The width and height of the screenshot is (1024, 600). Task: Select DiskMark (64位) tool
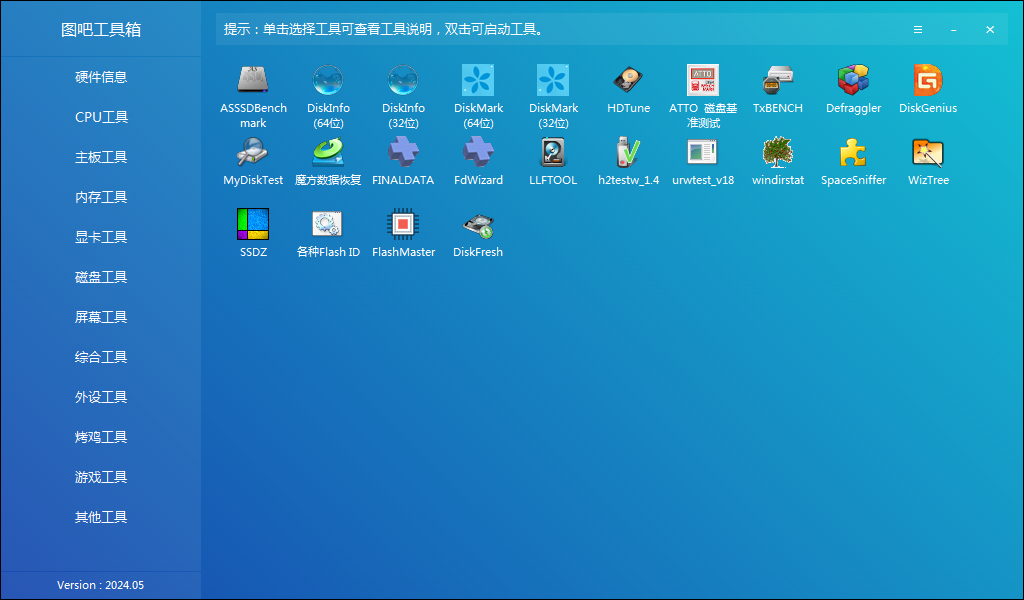tap(478, 80)
